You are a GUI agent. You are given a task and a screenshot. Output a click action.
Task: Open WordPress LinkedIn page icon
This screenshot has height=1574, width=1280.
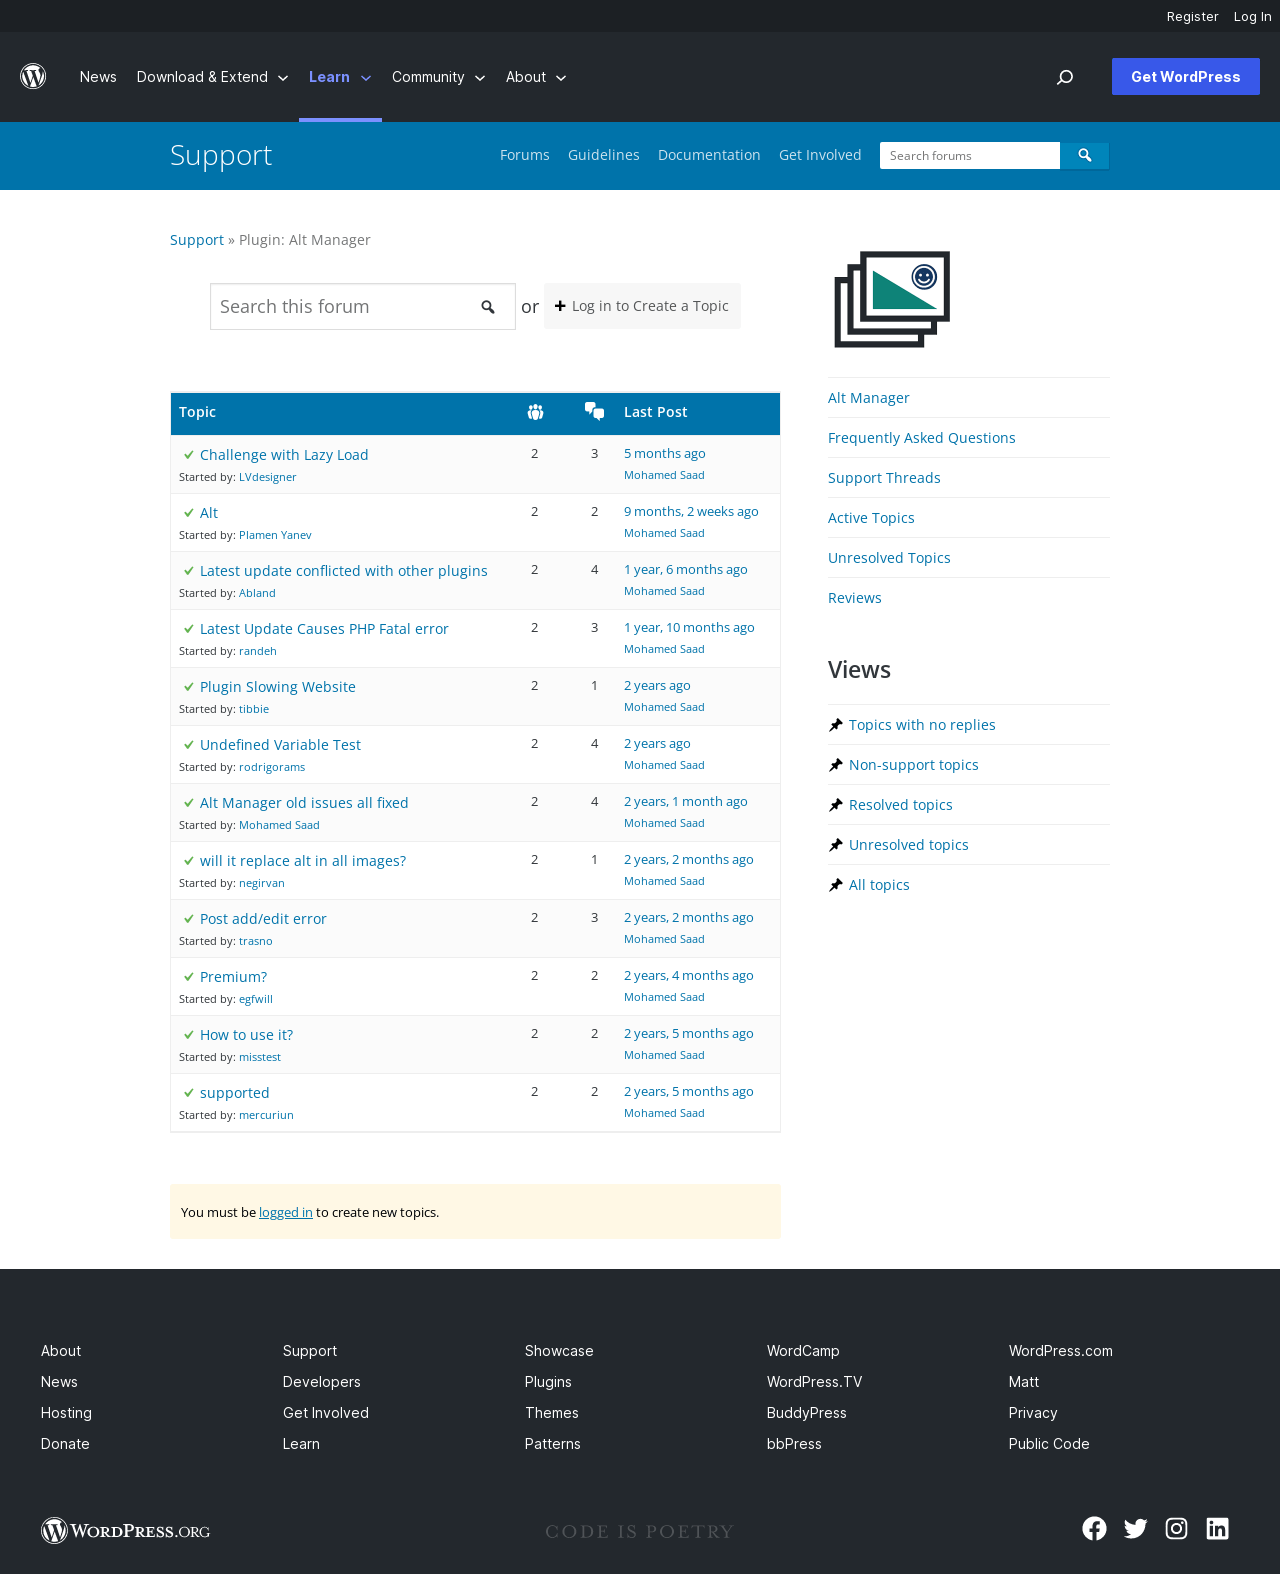[1218, 1528]
